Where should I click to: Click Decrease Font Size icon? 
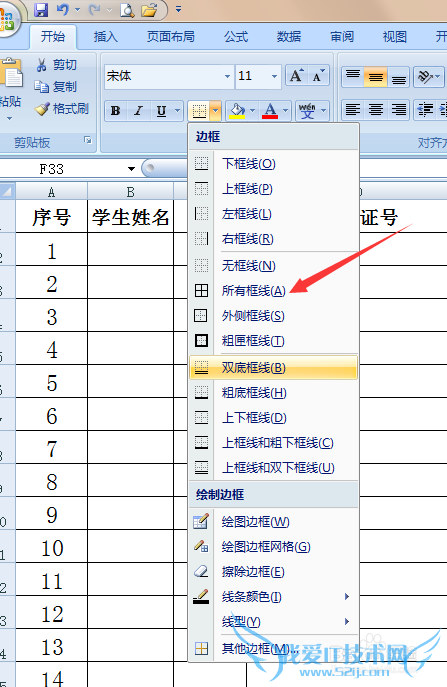(x=319, y=76)
